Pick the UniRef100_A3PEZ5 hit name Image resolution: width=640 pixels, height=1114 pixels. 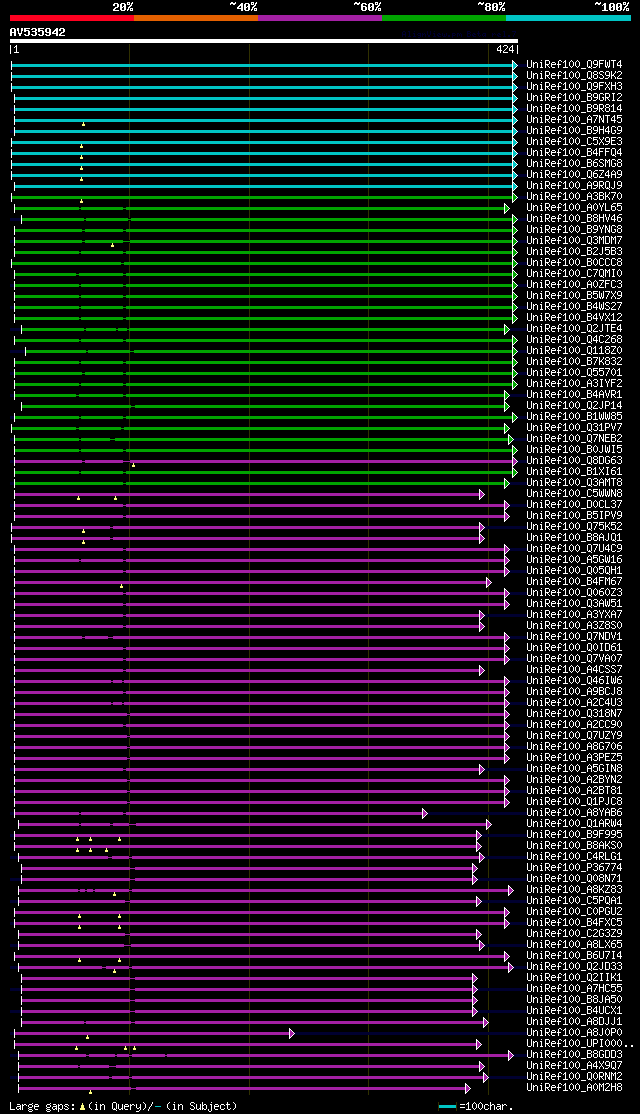coord(575,758)
